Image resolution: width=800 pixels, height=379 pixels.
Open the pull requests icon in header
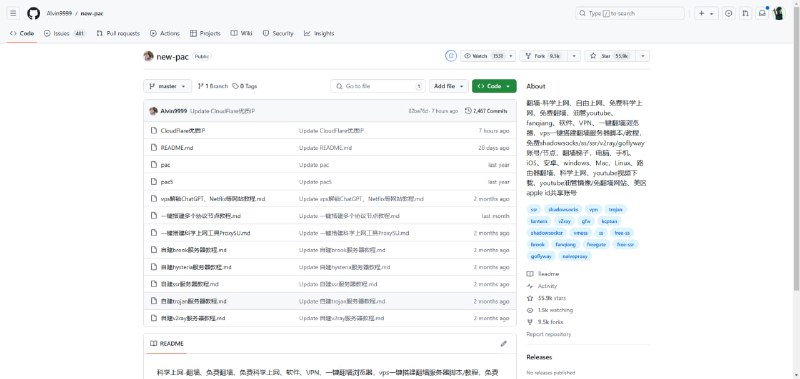click(x=745, y=13)
